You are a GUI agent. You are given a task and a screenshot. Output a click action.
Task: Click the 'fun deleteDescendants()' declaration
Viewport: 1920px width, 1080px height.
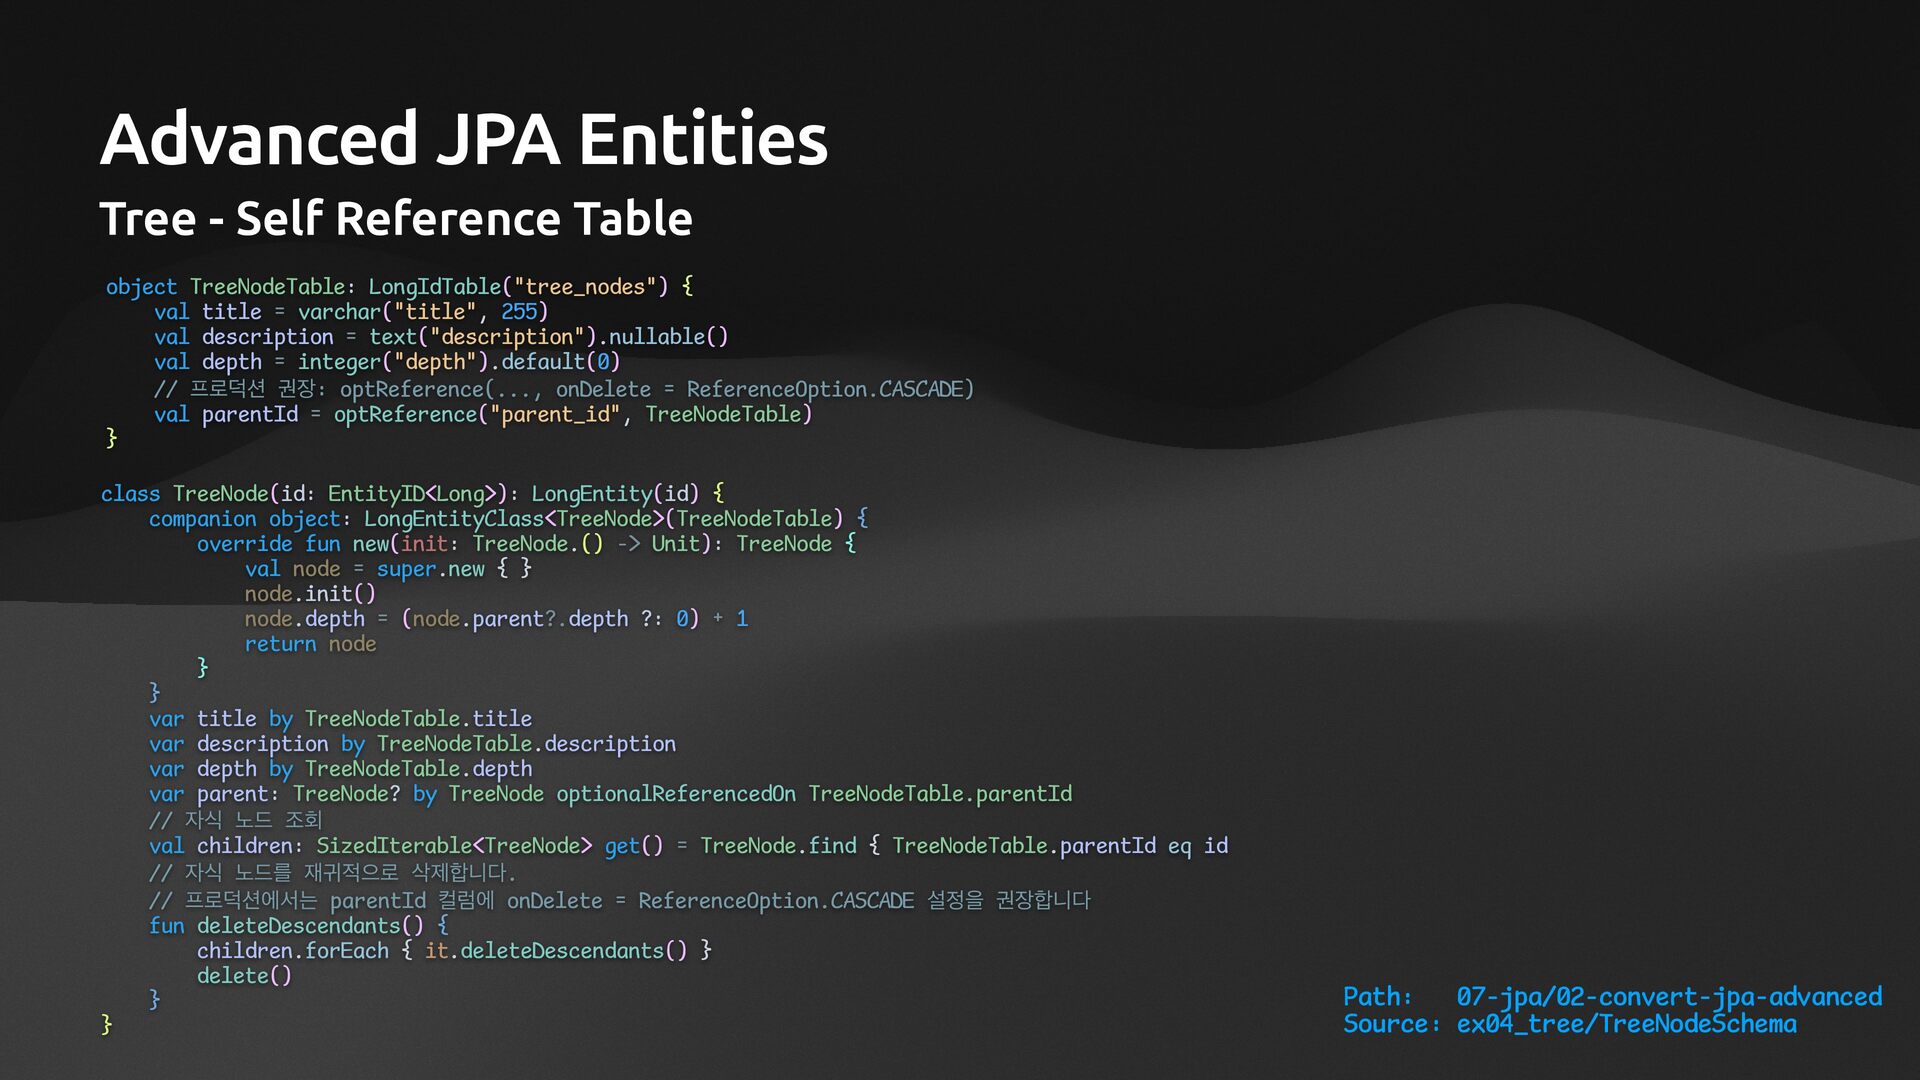pyautogui.click(x=298, y=926)
